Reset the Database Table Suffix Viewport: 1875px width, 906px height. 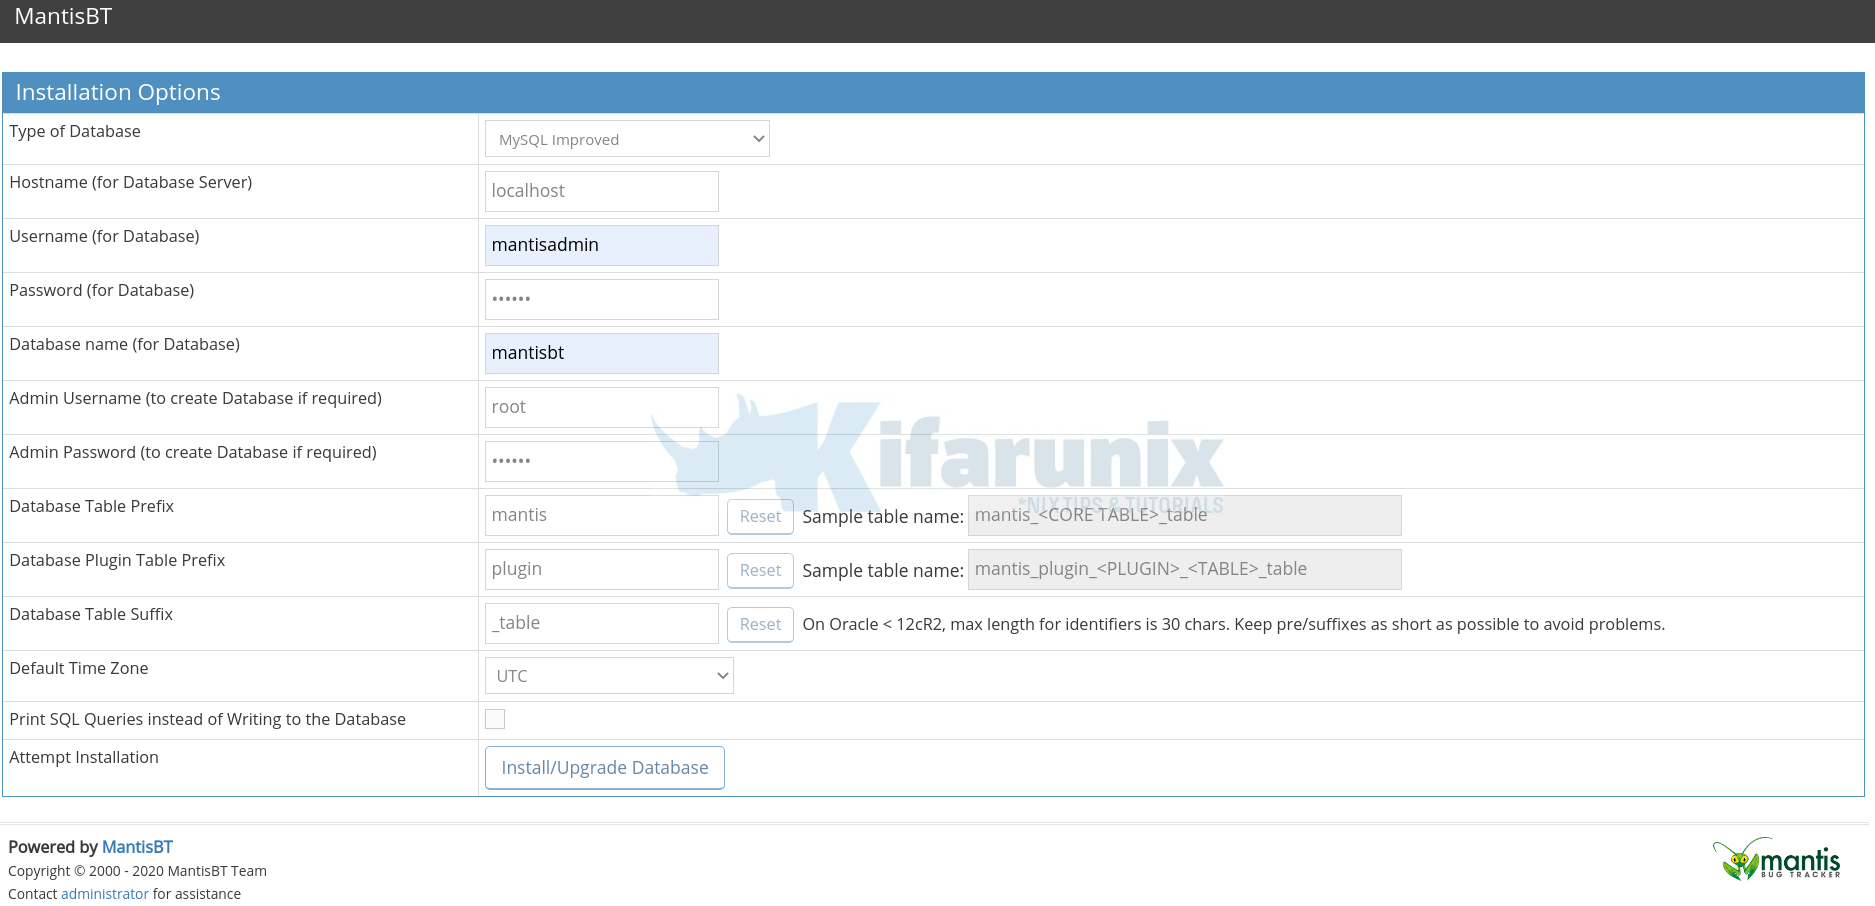[760, 624]
